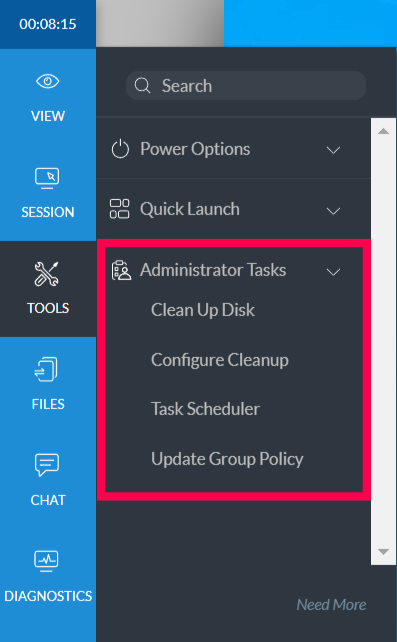
Task: Select Clean Up Disk task
Action: pos(203,310)
